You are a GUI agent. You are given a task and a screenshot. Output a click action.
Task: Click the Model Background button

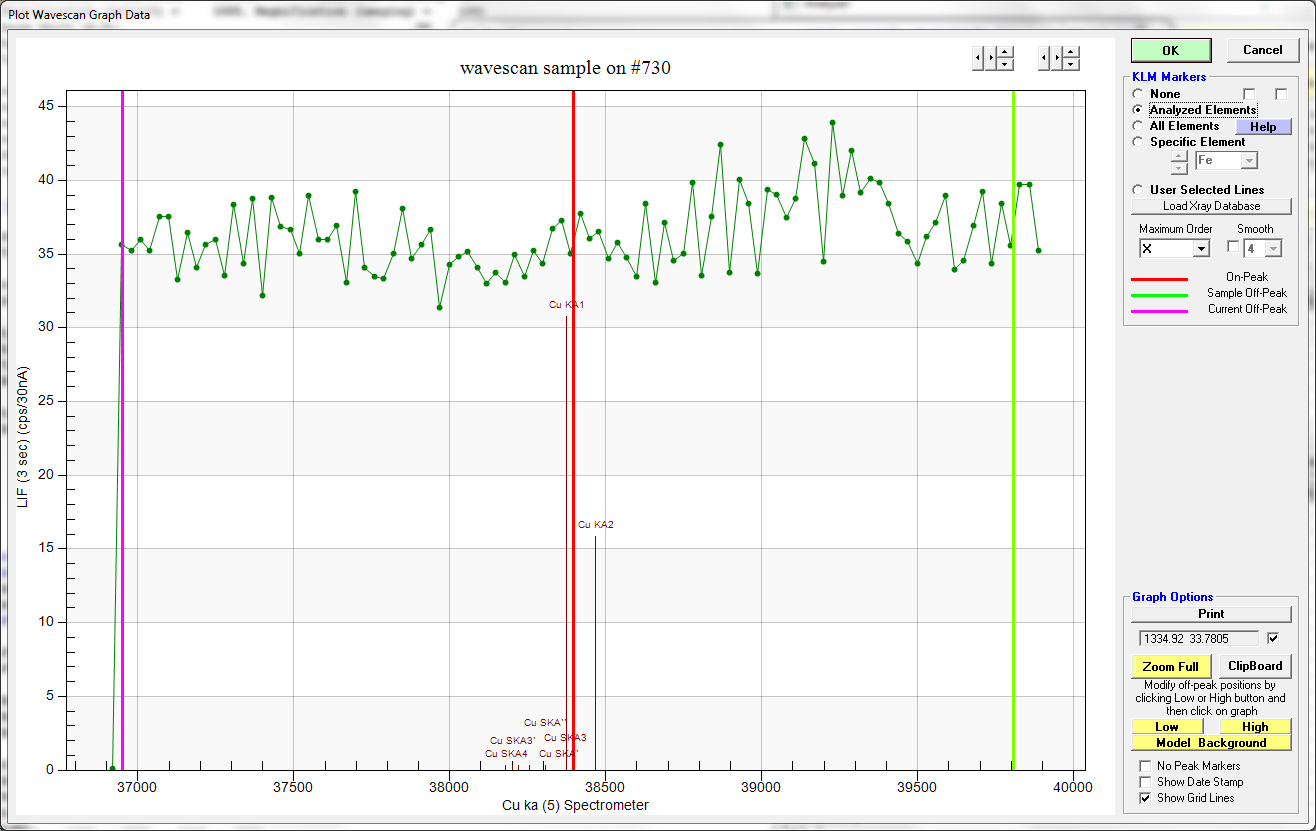[1211, 743]
